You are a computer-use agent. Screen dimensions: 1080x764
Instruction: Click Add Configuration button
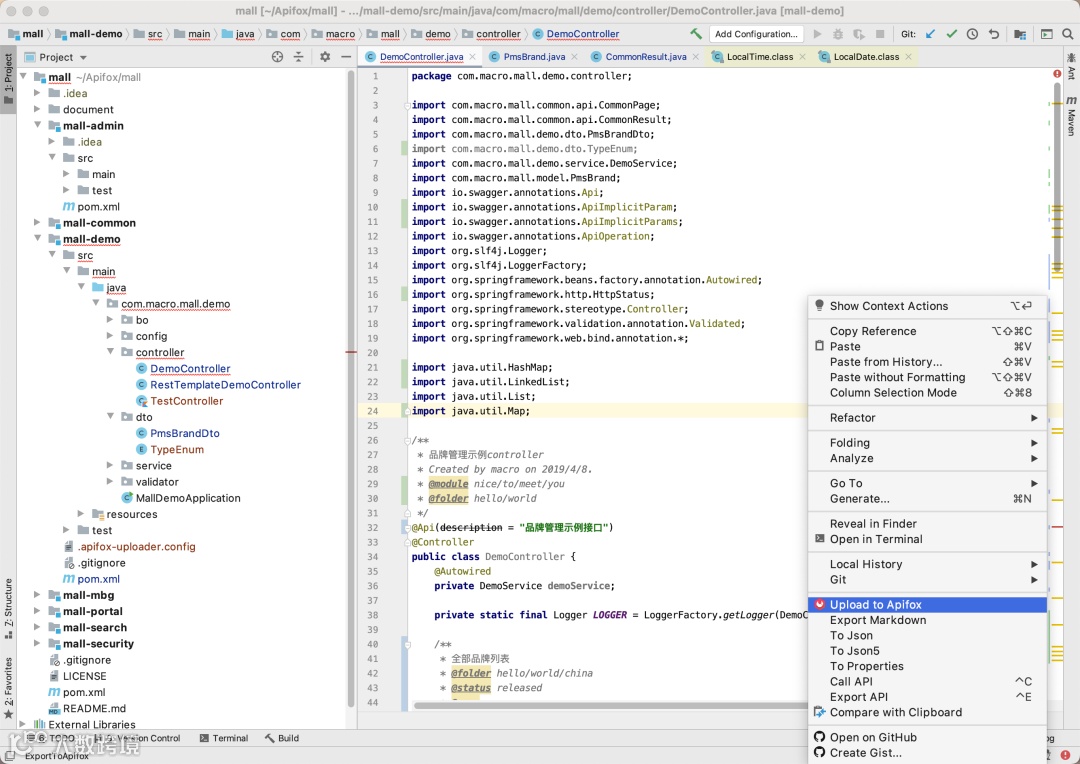[x=756, y=34]
